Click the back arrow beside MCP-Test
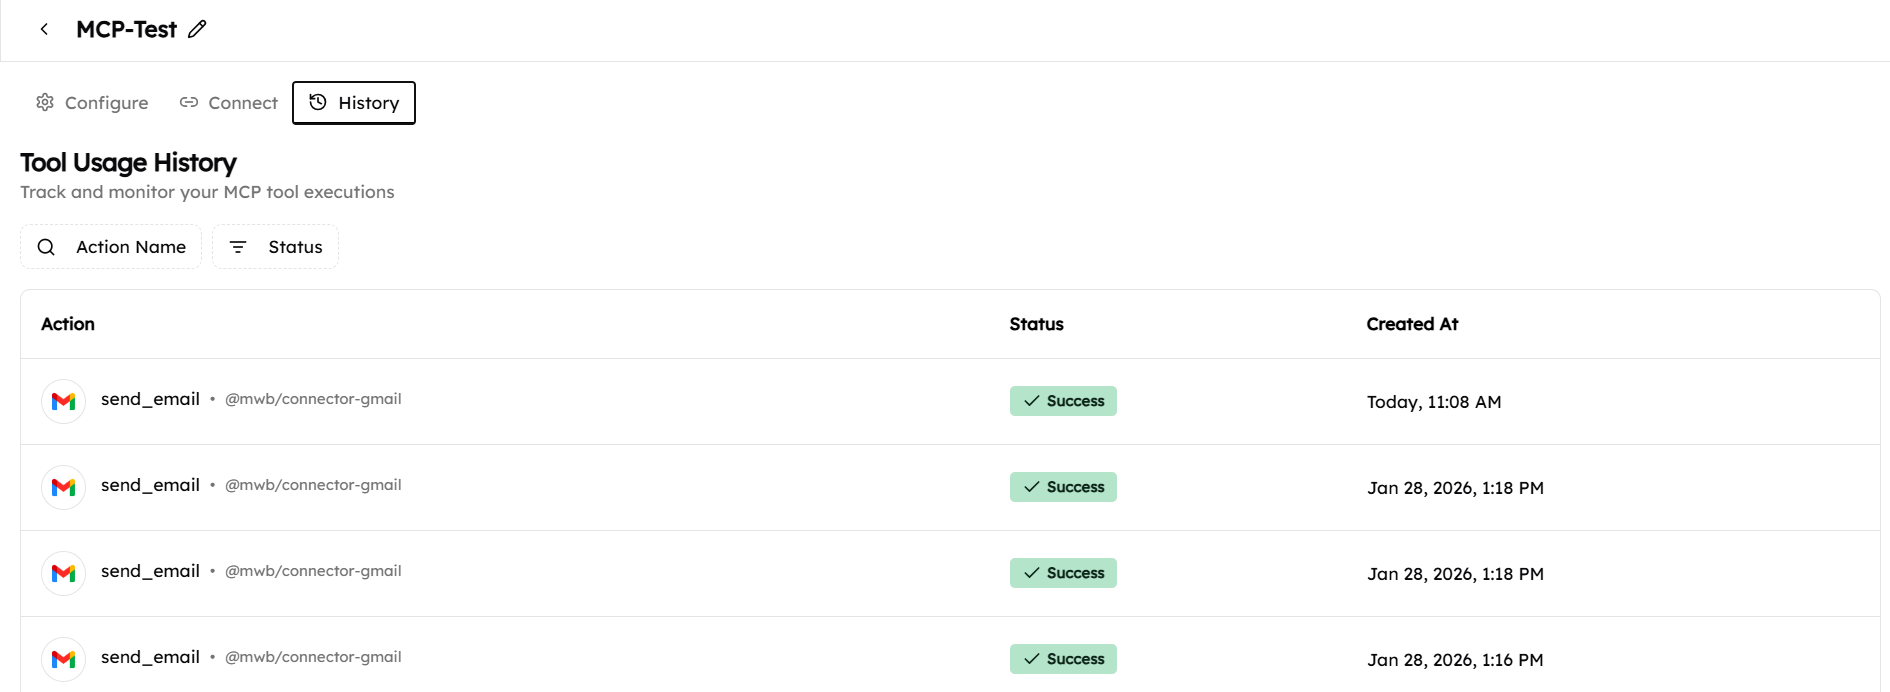 (x=44, y=29)
